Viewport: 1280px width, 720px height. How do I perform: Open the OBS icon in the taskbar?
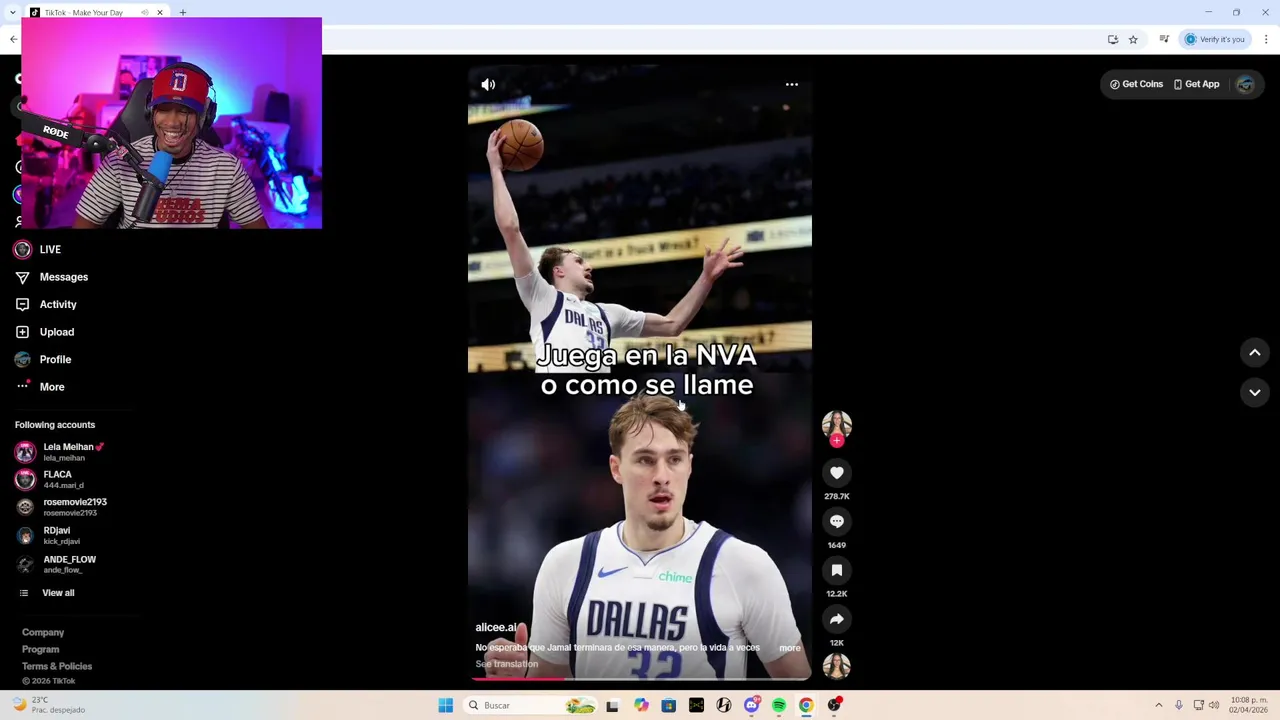pos(834,706)
